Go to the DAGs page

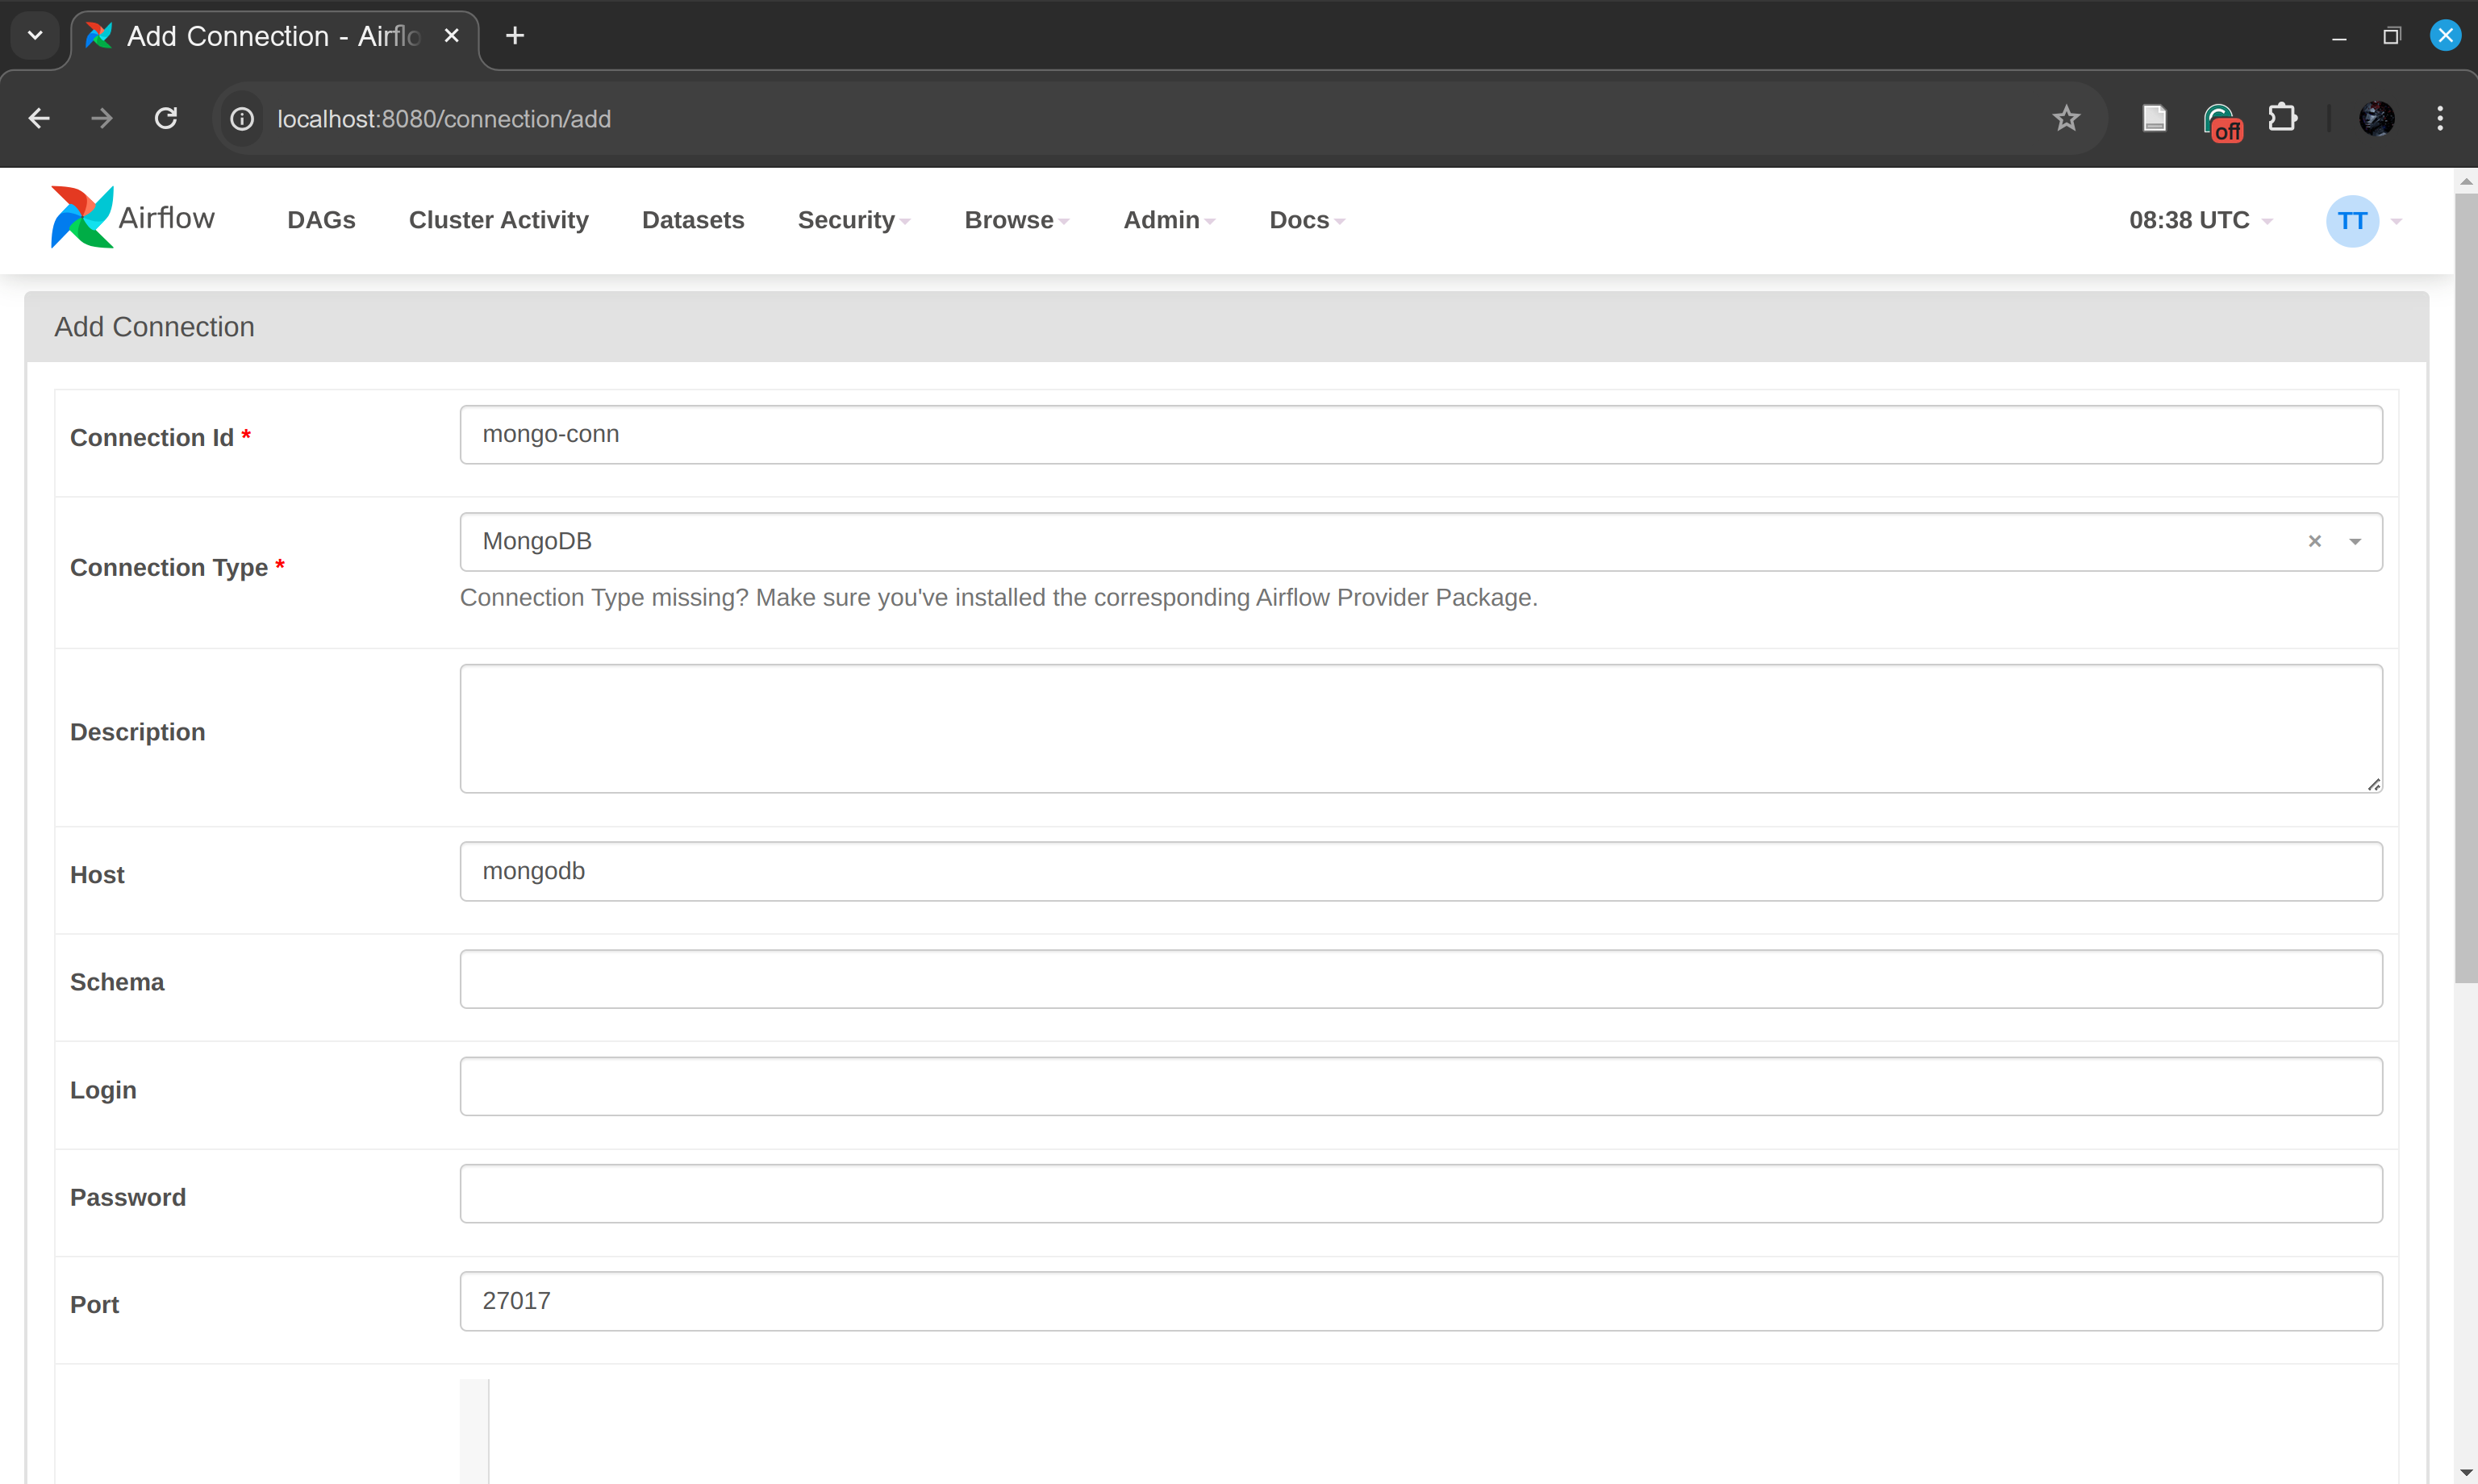point(321,220)
